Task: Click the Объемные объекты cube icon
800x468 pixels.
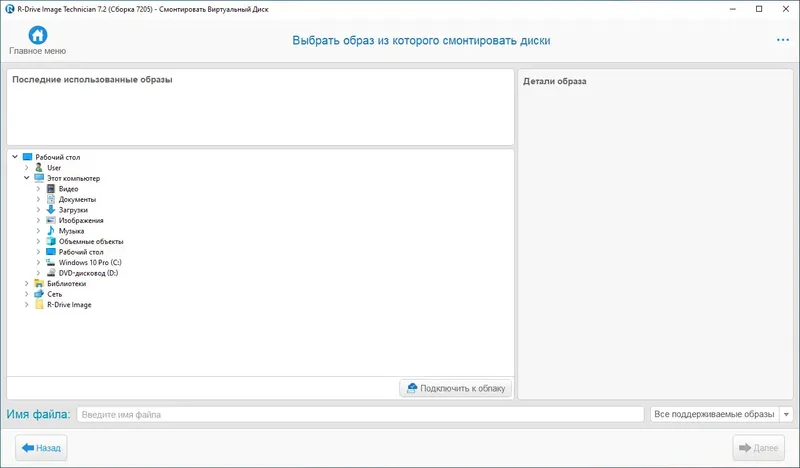Action: click(x=51, y=241)
